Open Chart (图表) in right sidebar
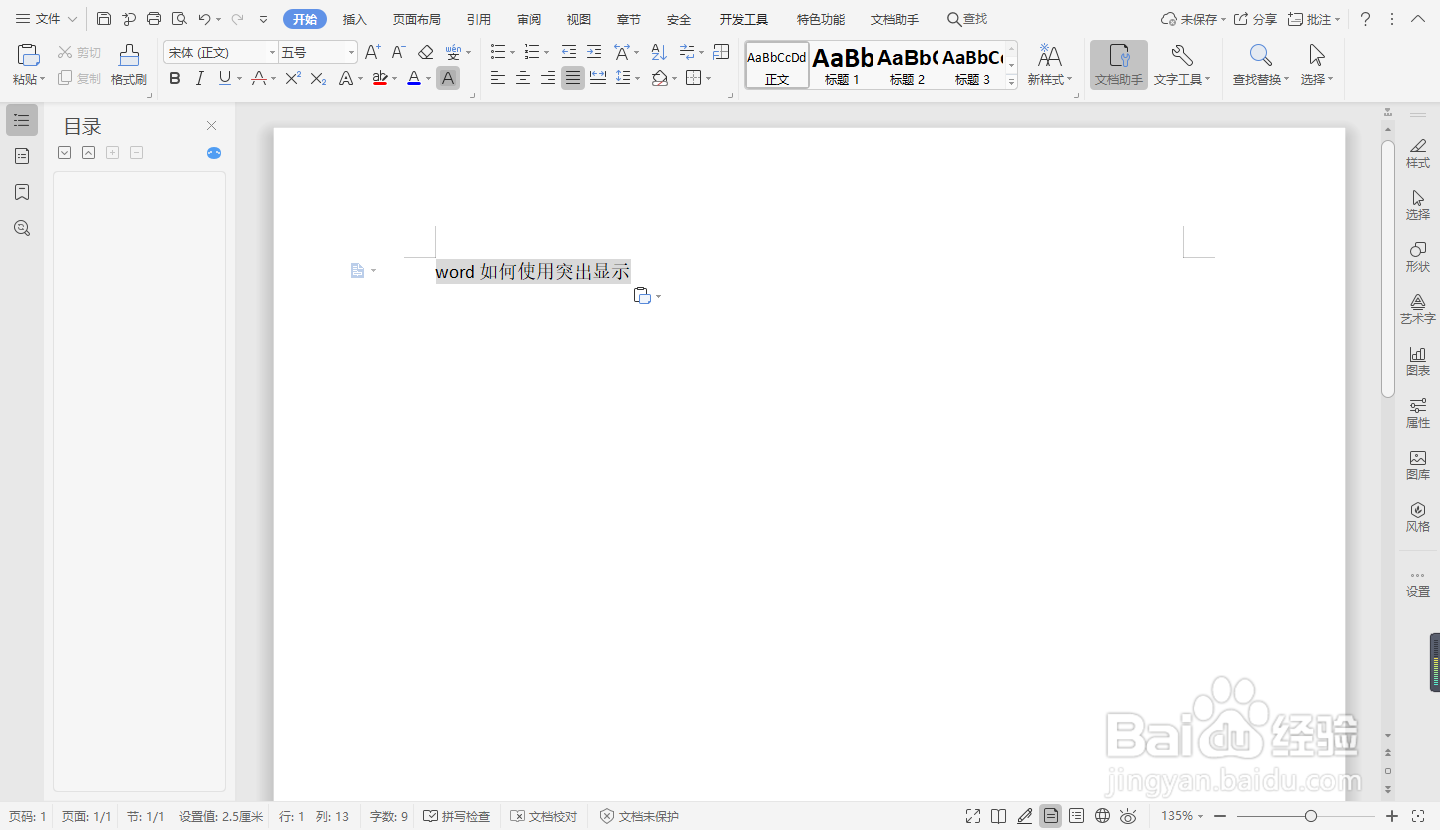The height and width of the screenshot is (830, 1440). 1418,361
